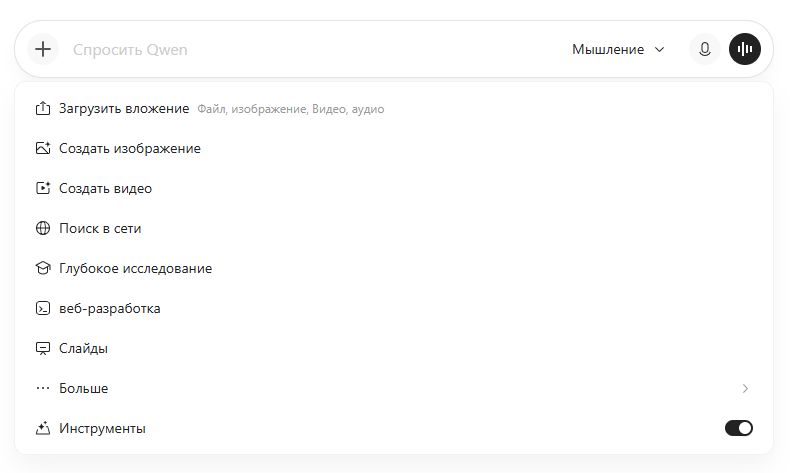Toggle the Инструменты switch off
This screenshot has width=790, height=473.
tap(739, 428)
